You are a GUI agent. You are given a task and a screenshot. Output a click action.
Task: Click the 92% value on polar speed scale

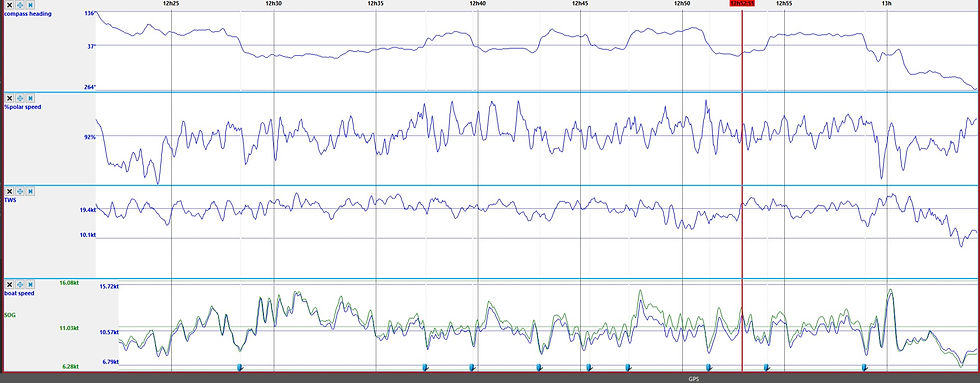click(90, 136)
